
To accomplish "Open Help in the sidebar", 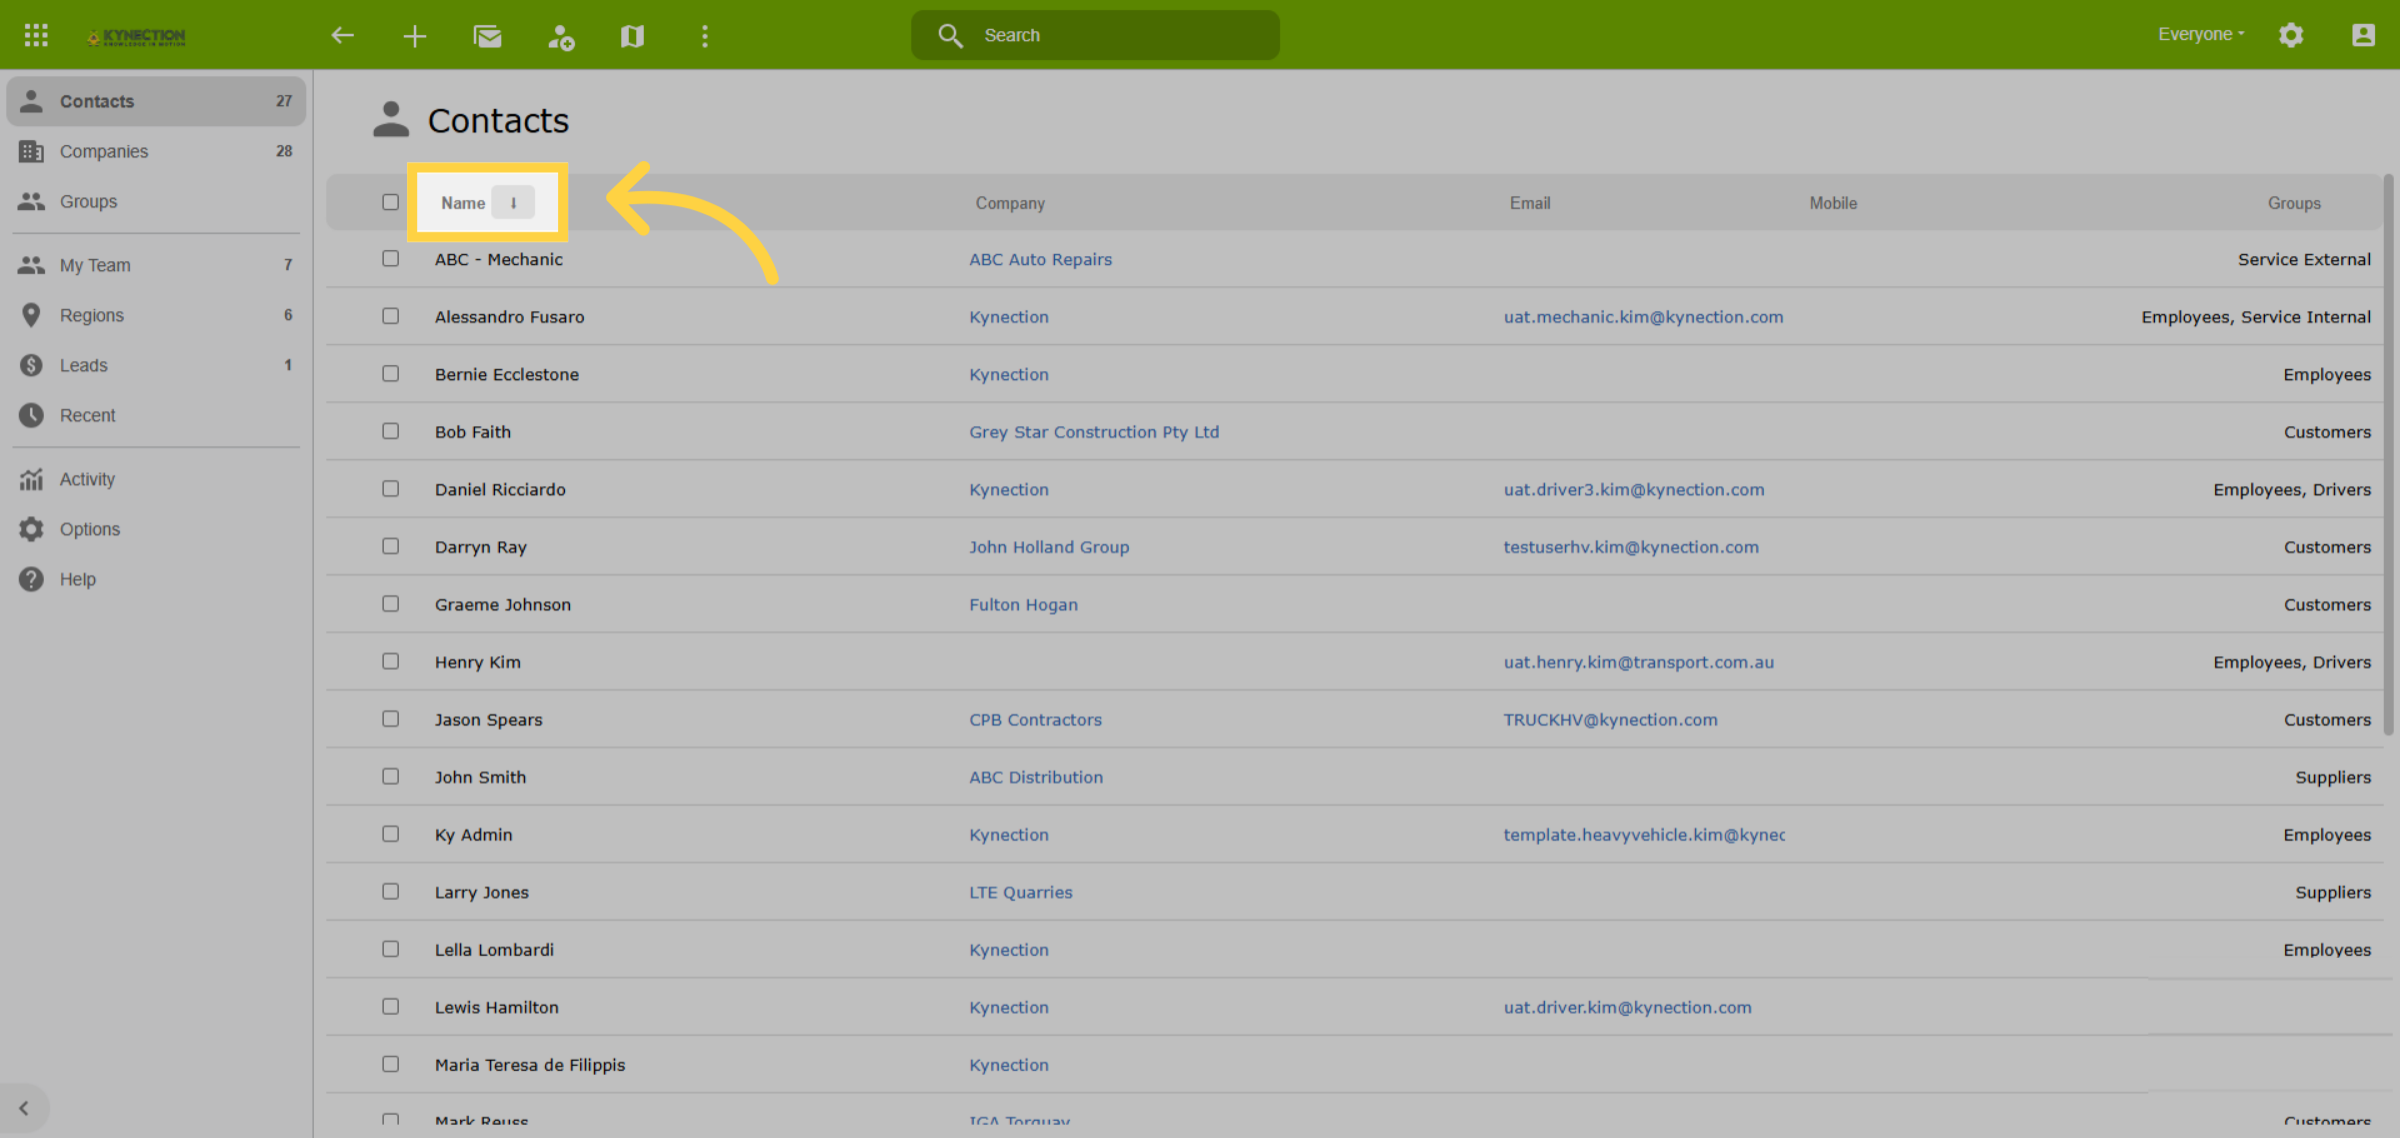I will [x=156, y=579].
